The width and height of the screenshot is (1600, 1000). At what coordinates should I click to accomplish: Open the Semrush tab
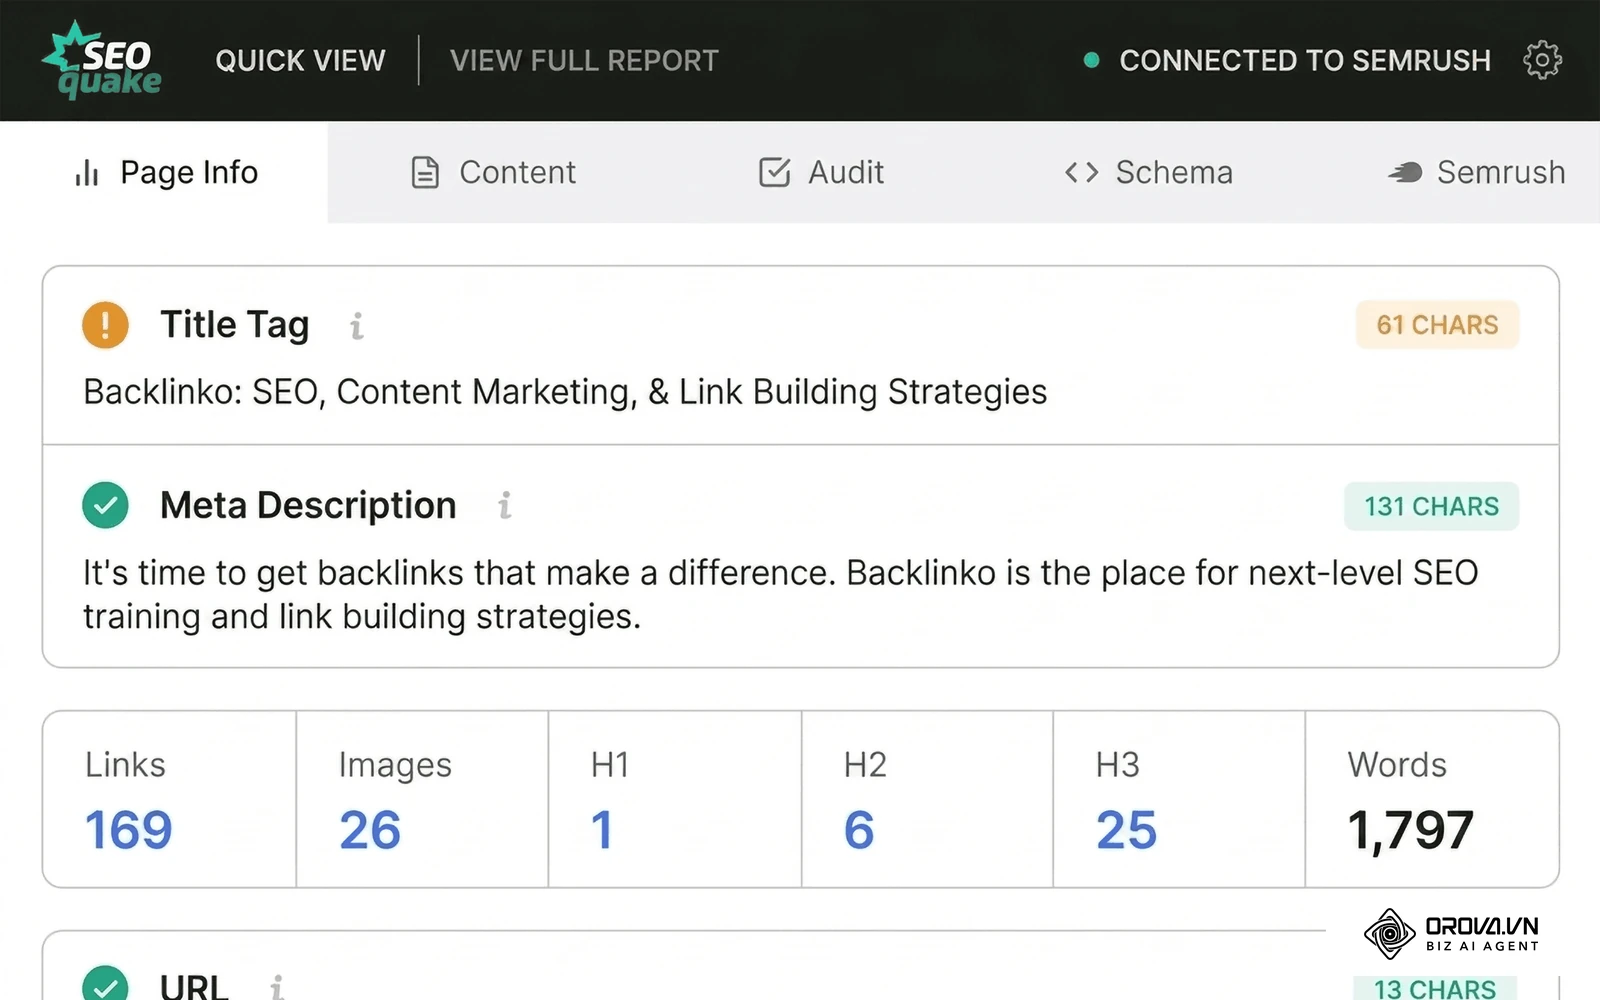[1476, 172]
